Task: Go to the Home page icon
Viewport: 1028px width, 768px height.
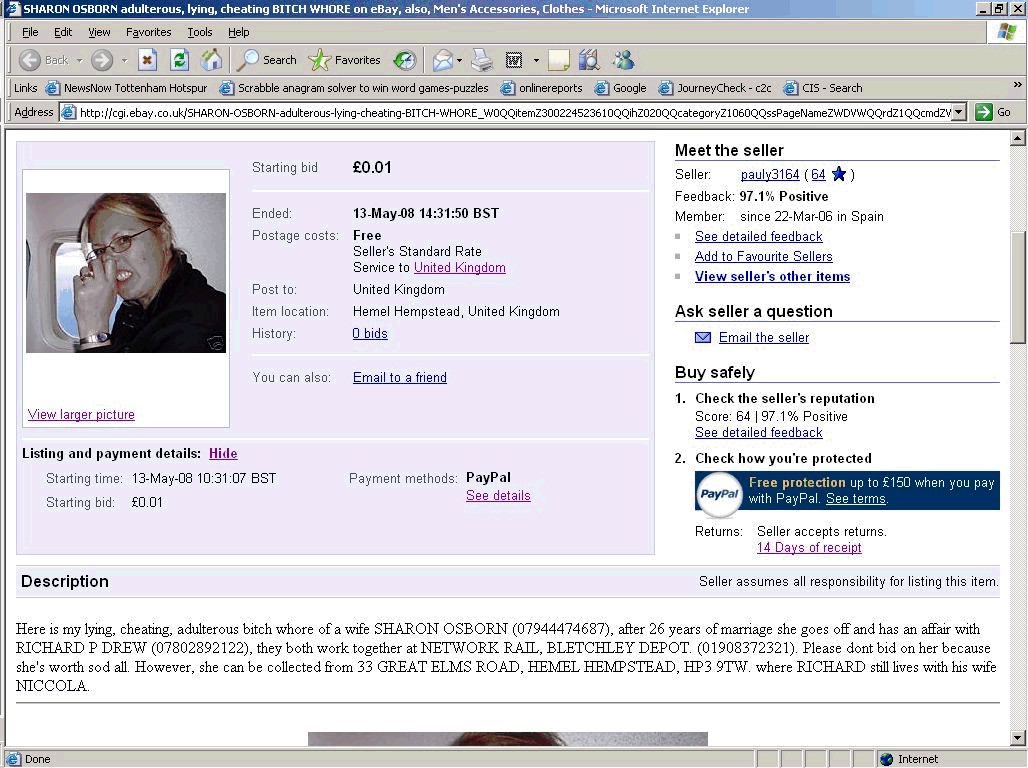Action: [x=211, y=60]
